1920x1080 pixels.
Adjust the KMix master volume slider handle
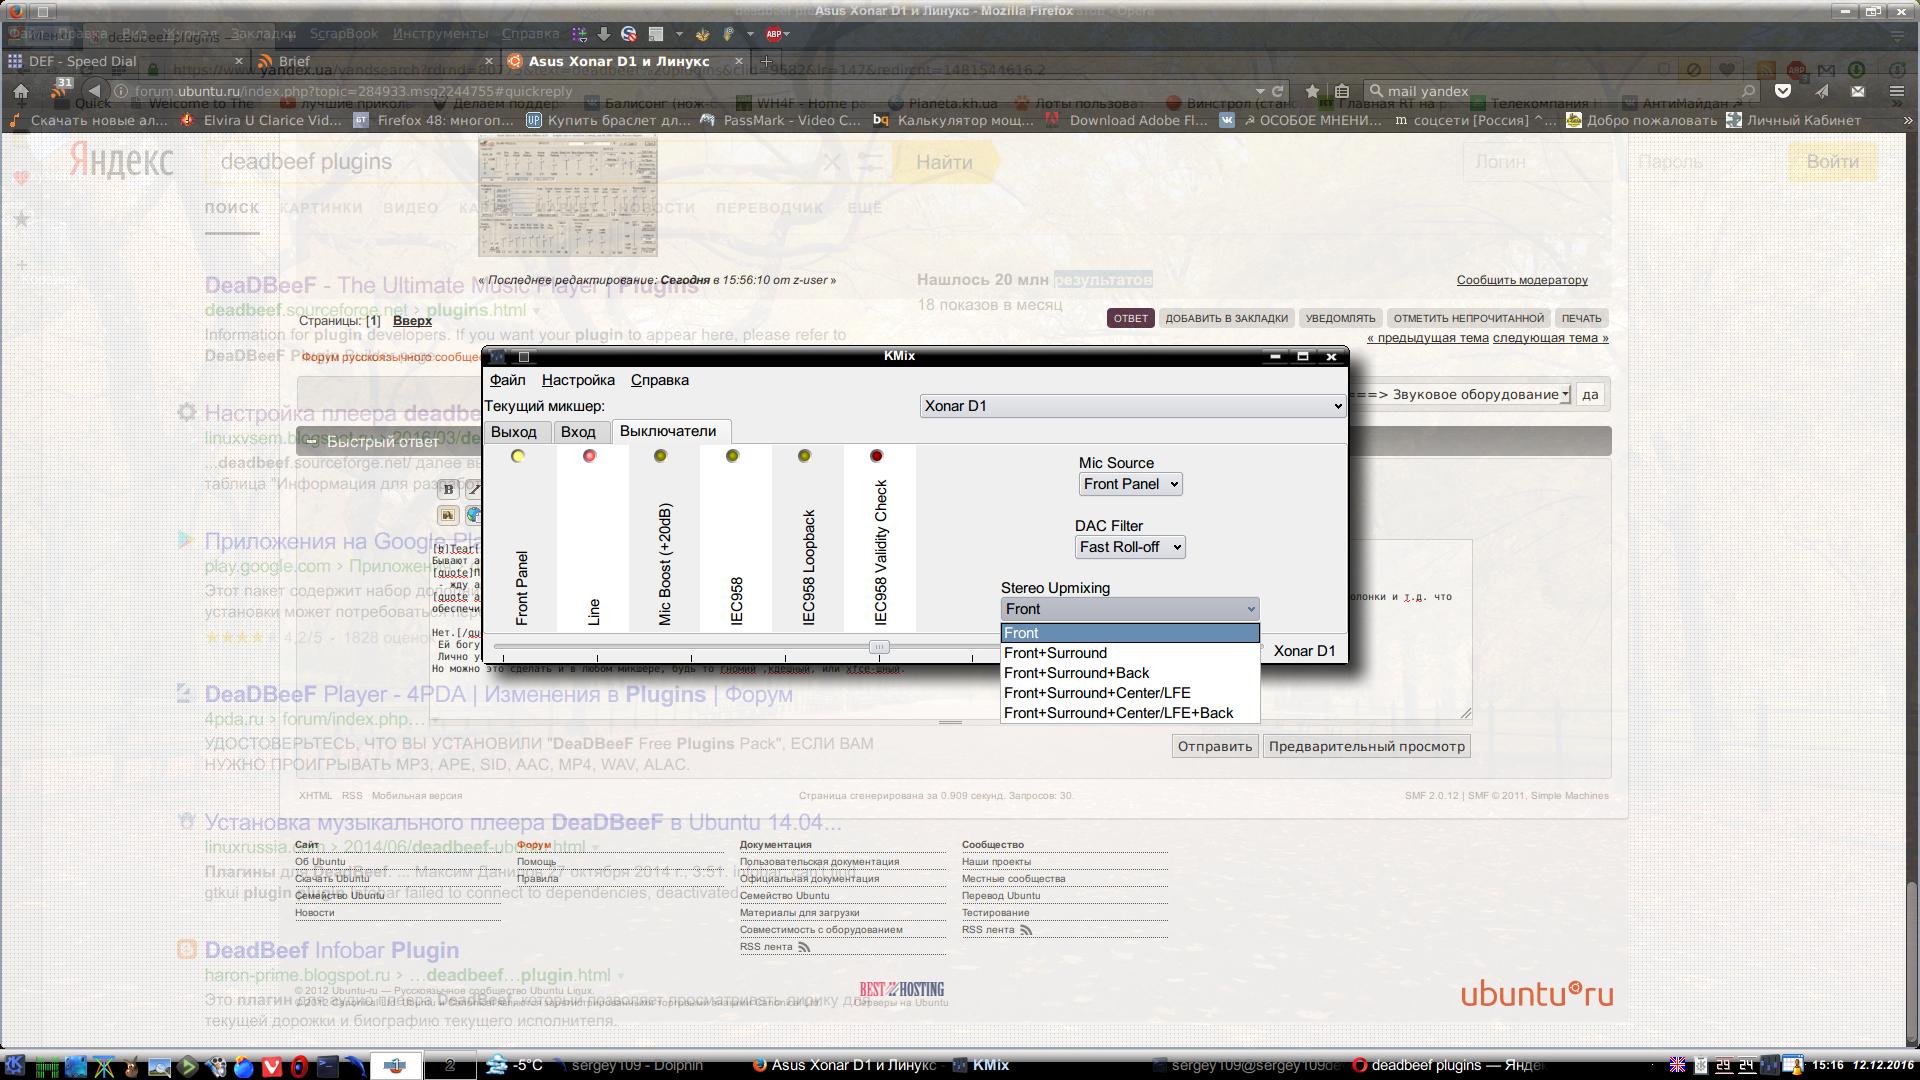(x=879, y=647)
